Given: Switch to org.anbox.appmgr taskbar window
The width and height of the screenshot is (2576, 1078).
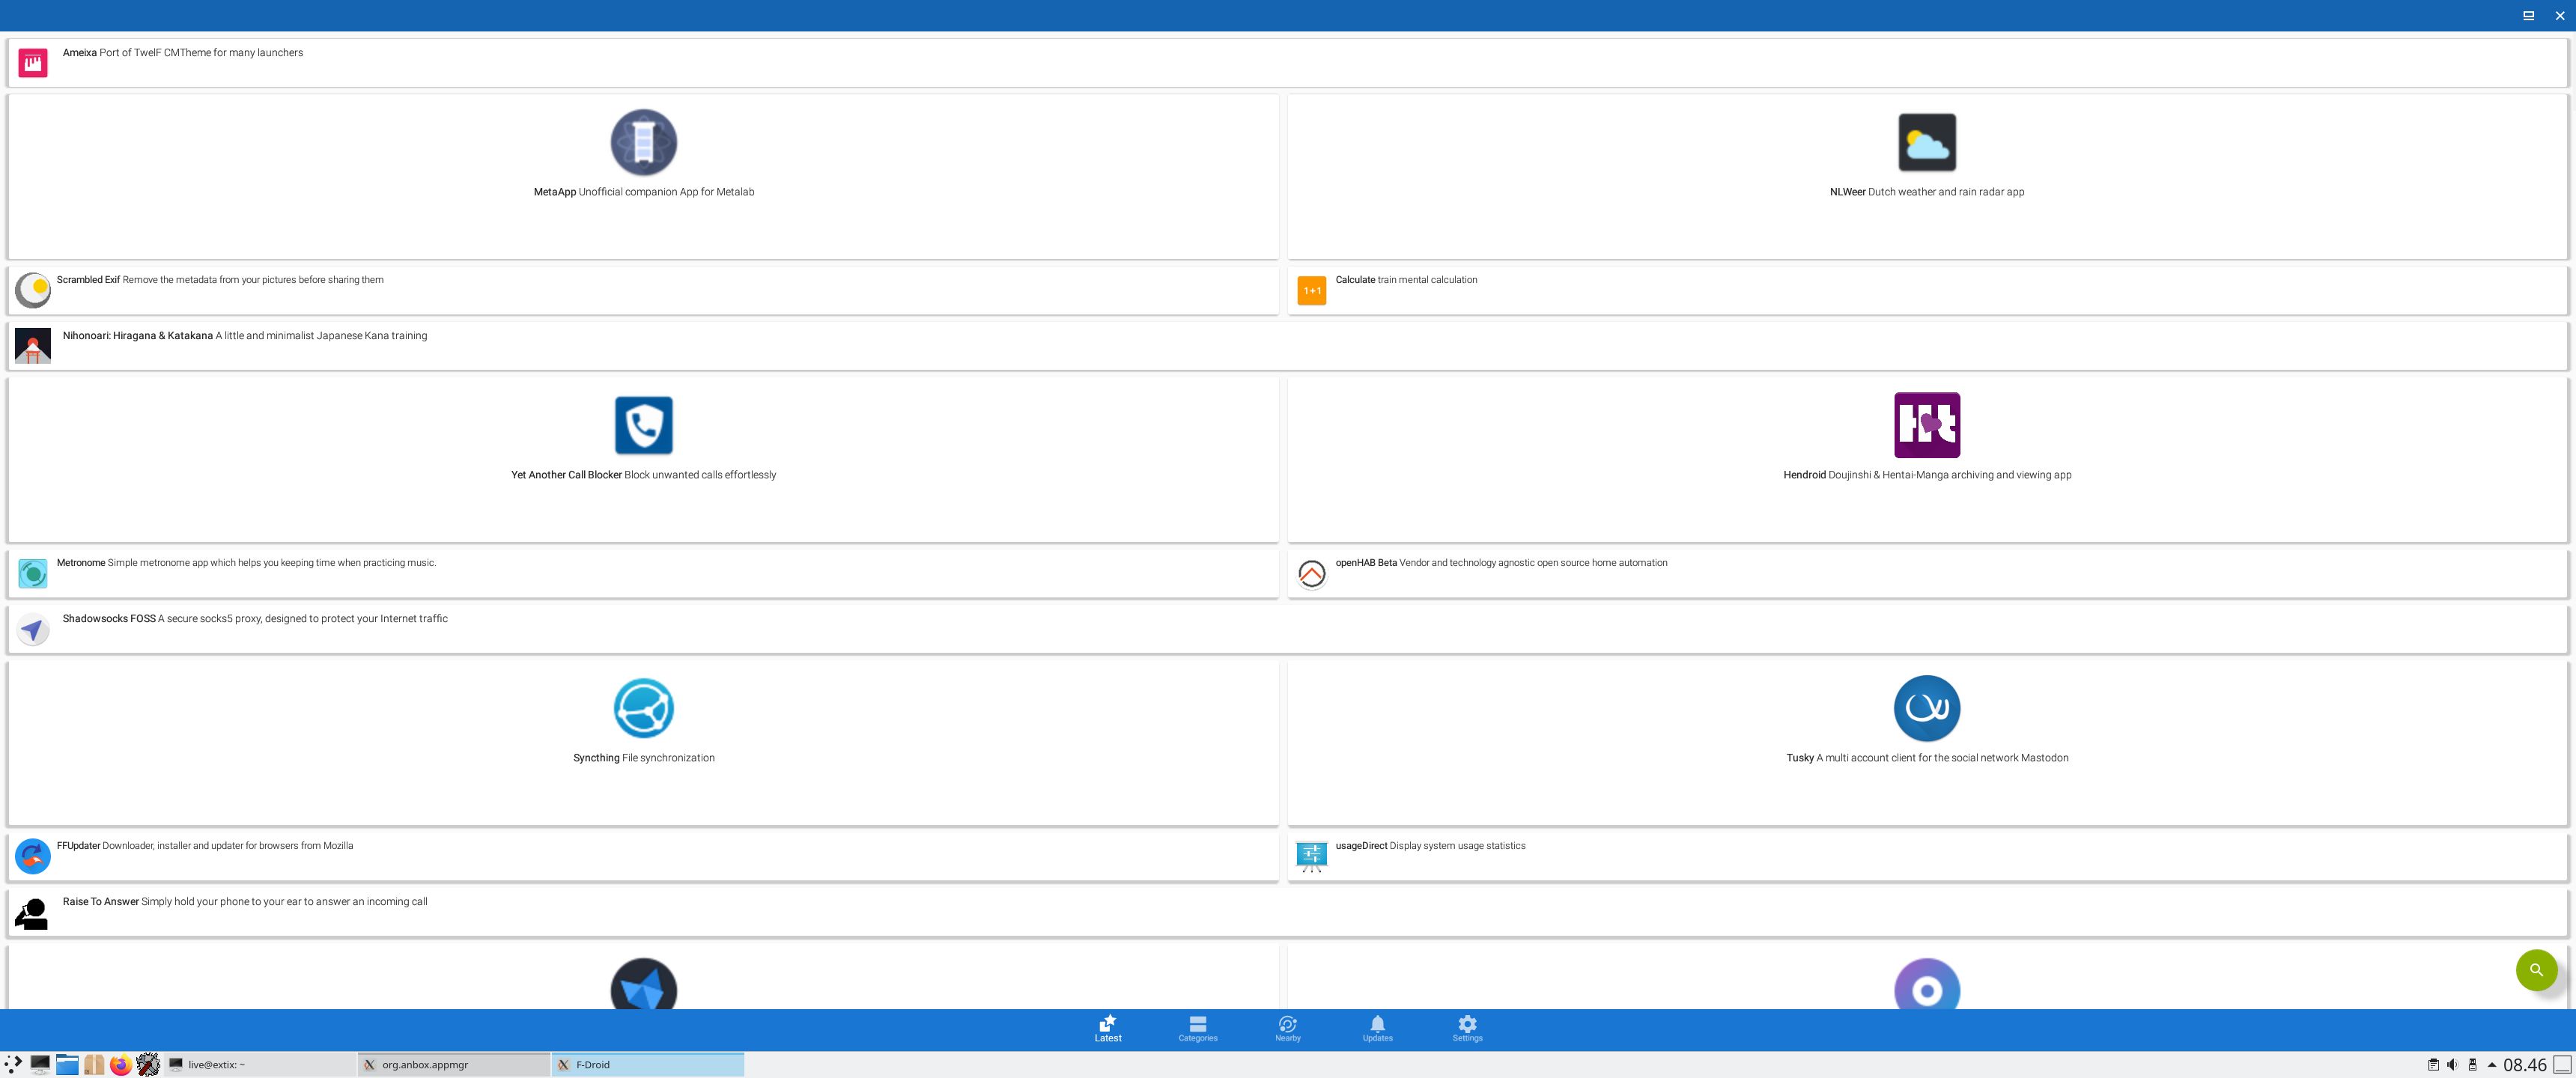Looking at the screenshot, I should pyautogui.click(x=453, y=1065).
